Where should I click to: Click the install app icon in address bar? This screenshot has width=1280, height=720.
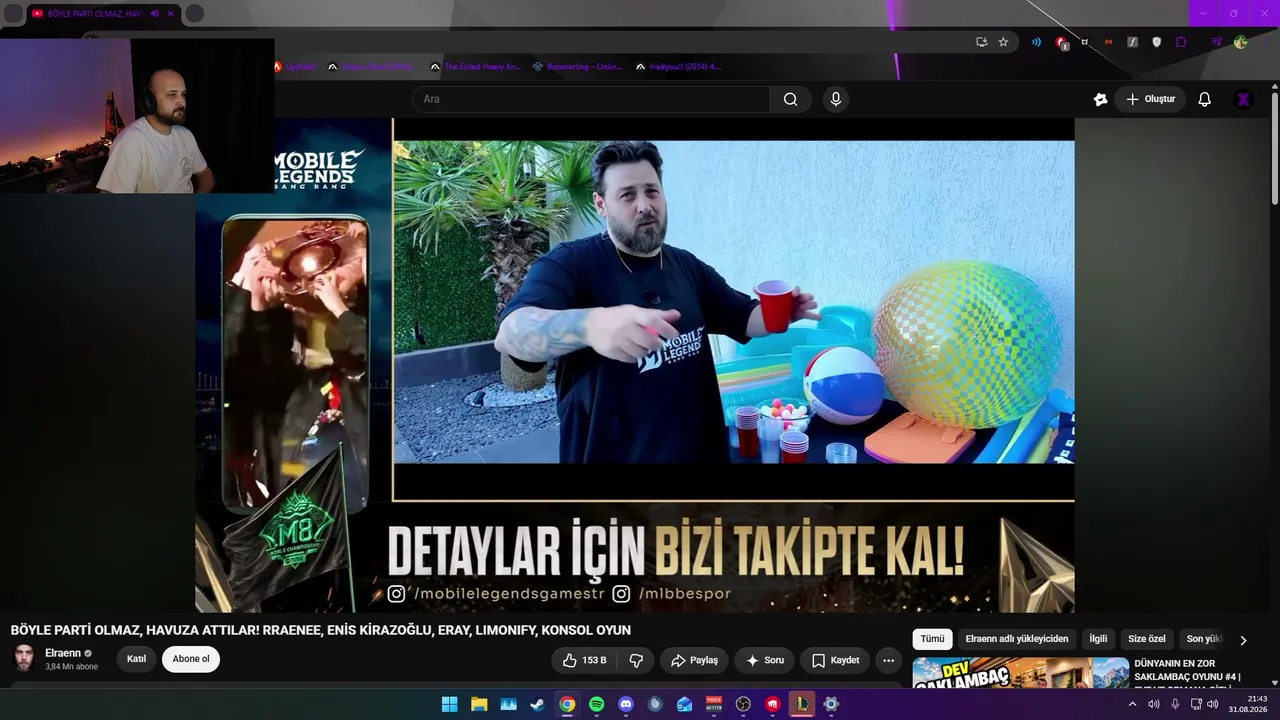click(981, 42)
